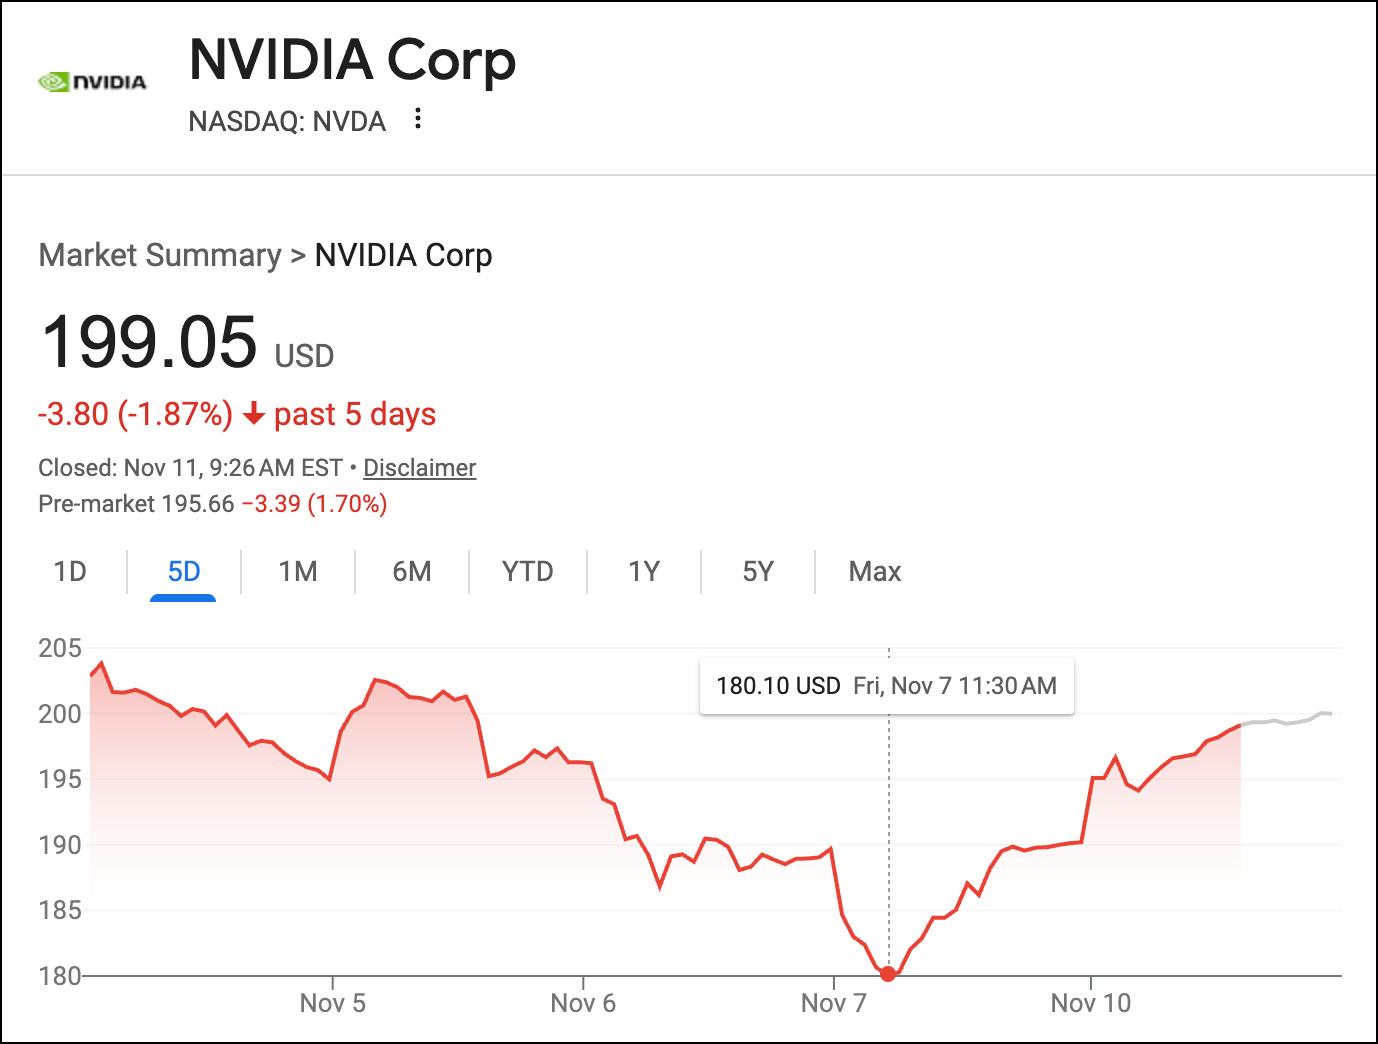This screenshot has height=1044, width=1378.
Task: Select the YTD chart tab
Action: (x=527, y=571)
